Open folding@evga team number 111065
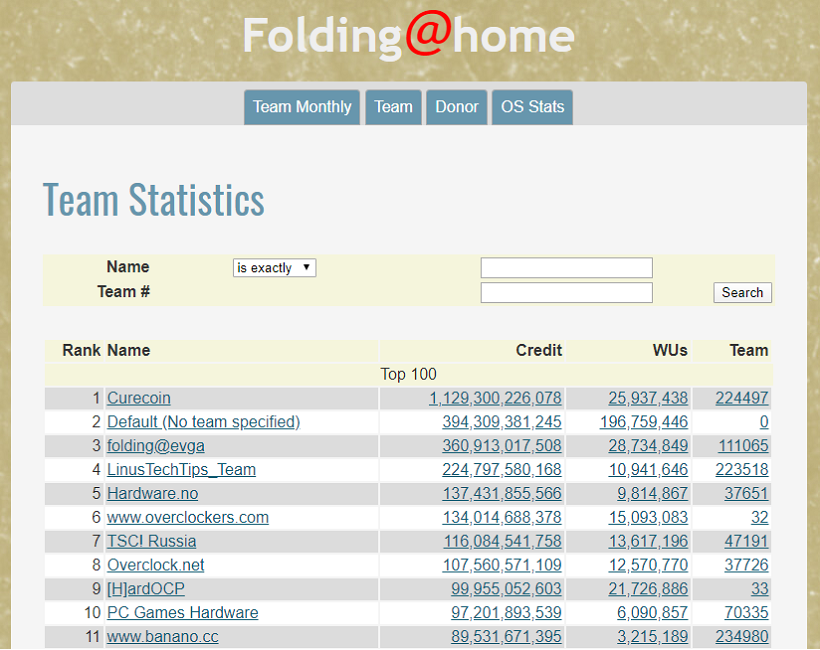Screen dimensions: 820x650 [x=743, y=446]
